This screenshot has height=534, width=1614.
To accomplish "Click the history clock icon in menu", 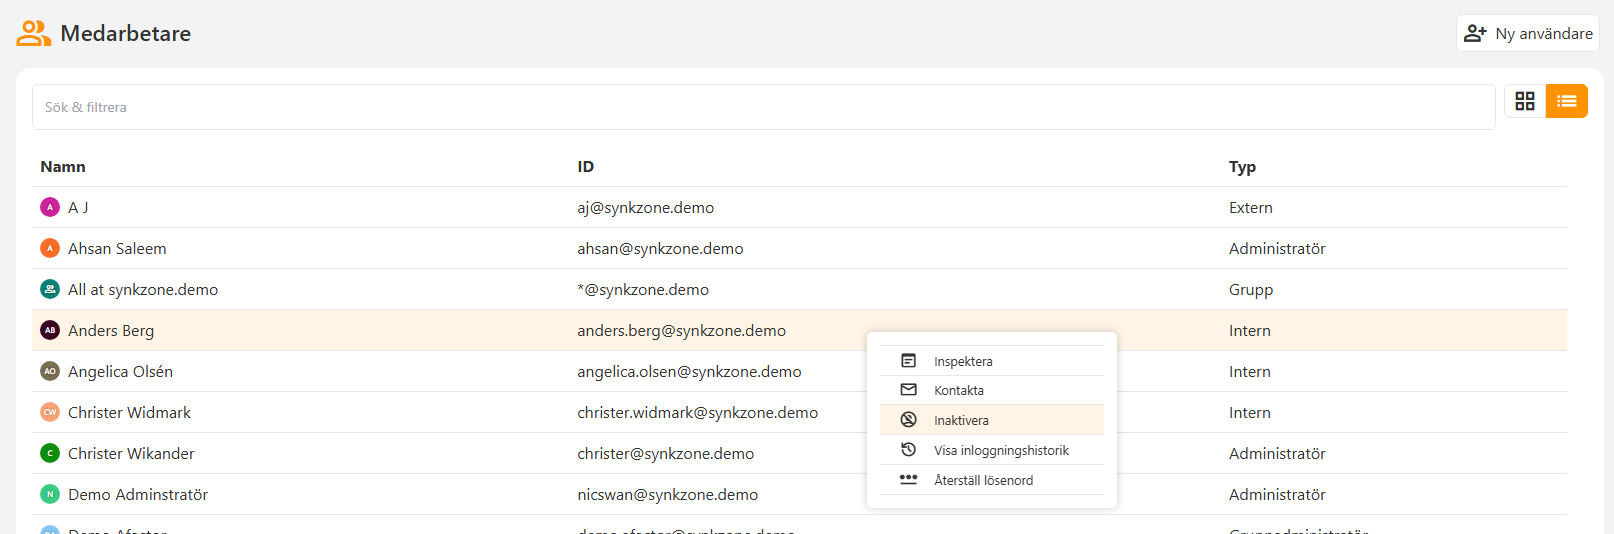I will click(909, 450).
